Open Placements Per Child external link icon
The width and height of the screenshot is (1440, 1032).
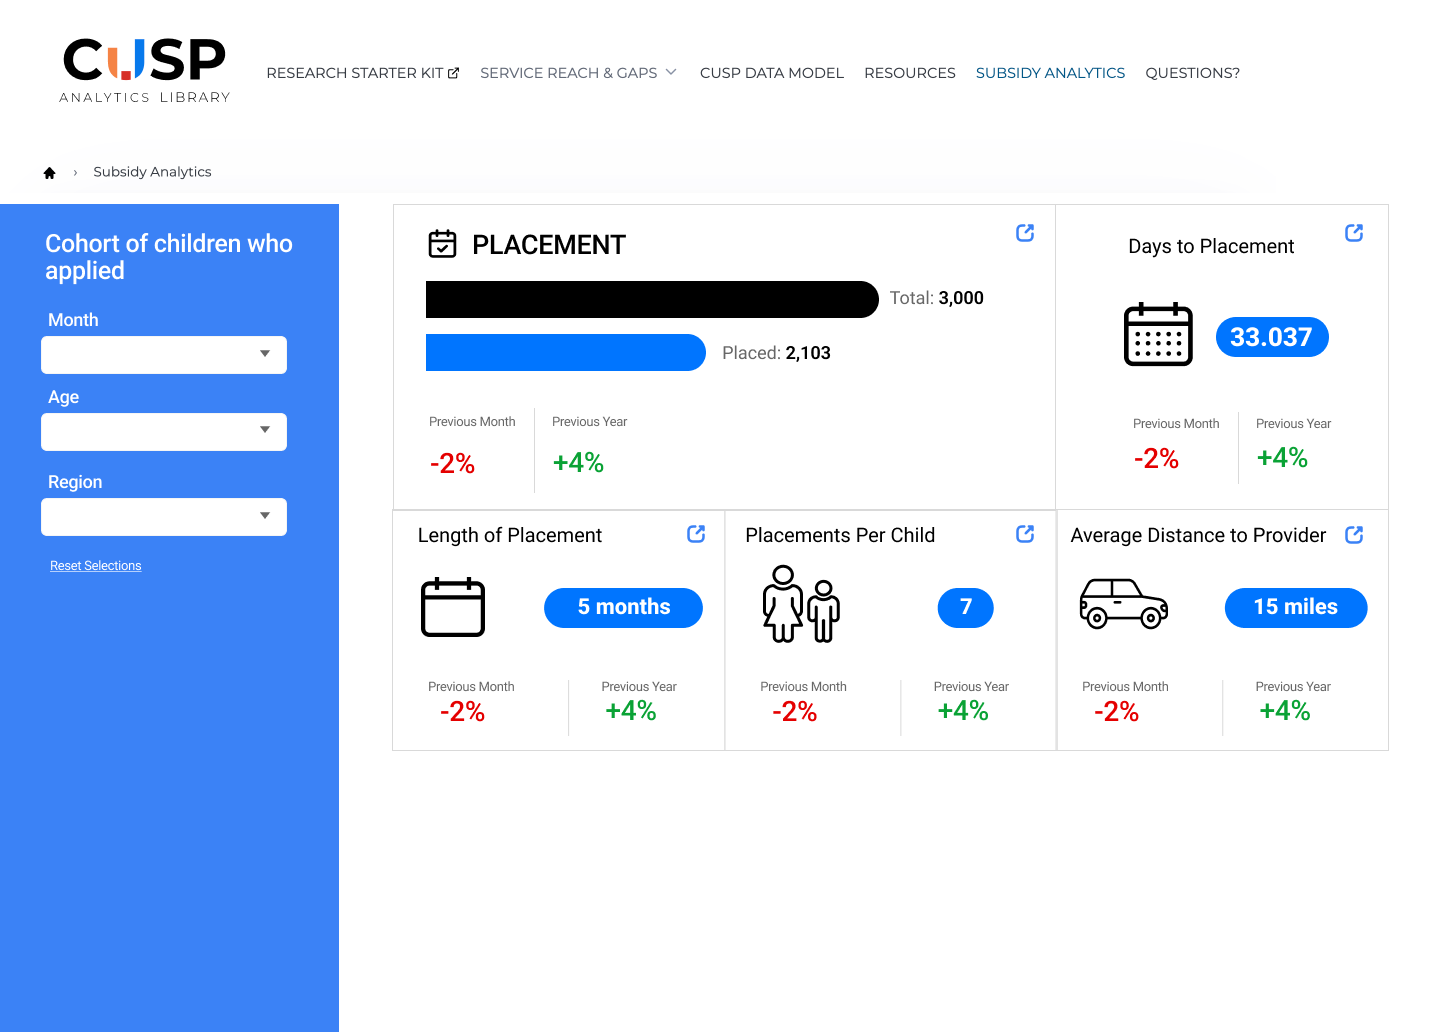pyautogui.click(x=1025, y=534)
